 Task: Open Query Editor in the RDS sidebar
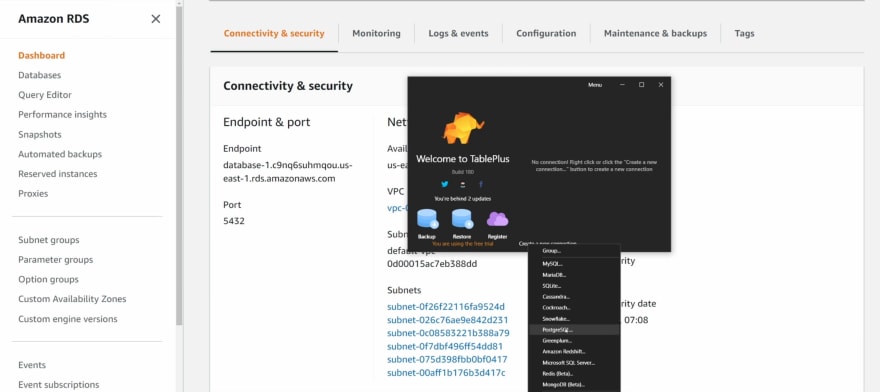click(x=45, y=95)
